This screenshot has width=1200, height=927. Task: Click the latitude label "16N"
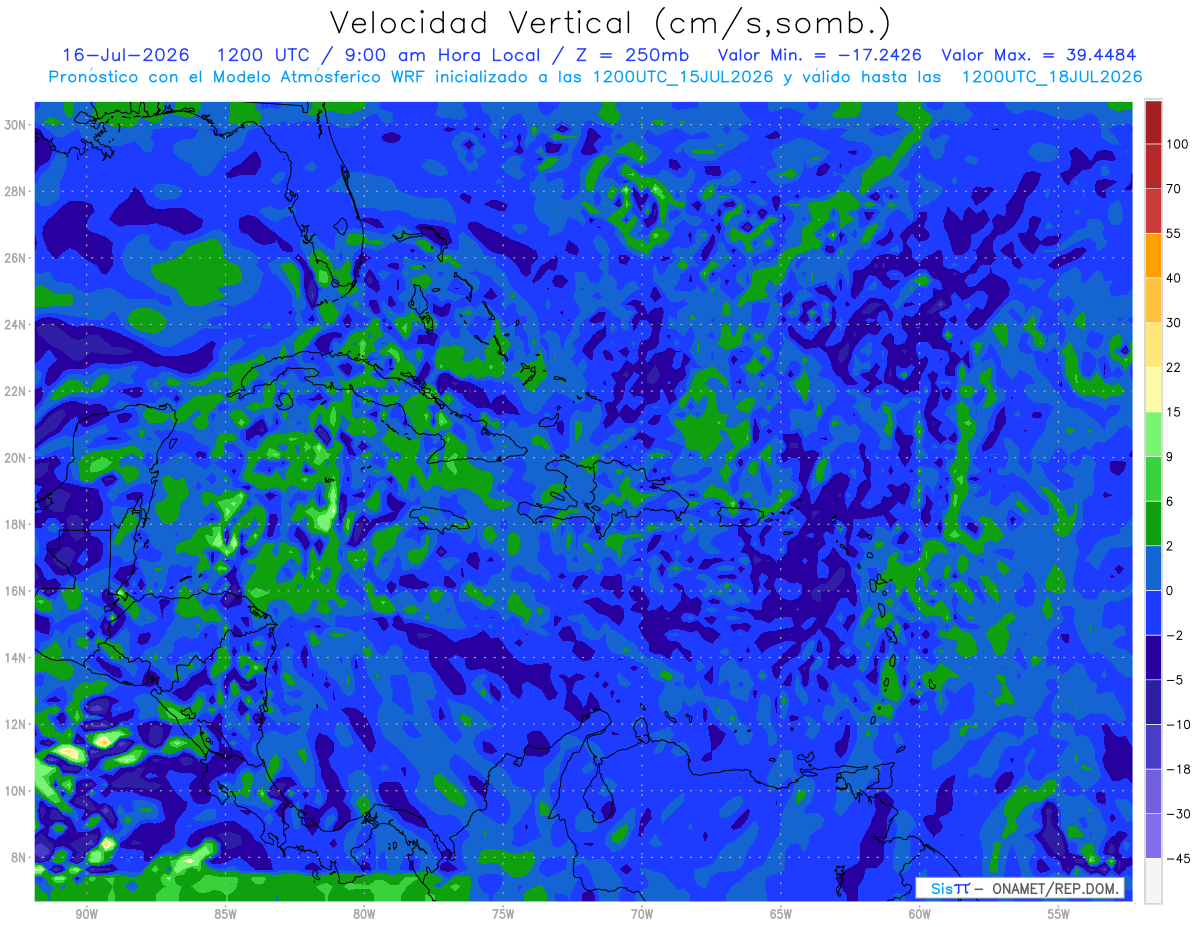16,591
